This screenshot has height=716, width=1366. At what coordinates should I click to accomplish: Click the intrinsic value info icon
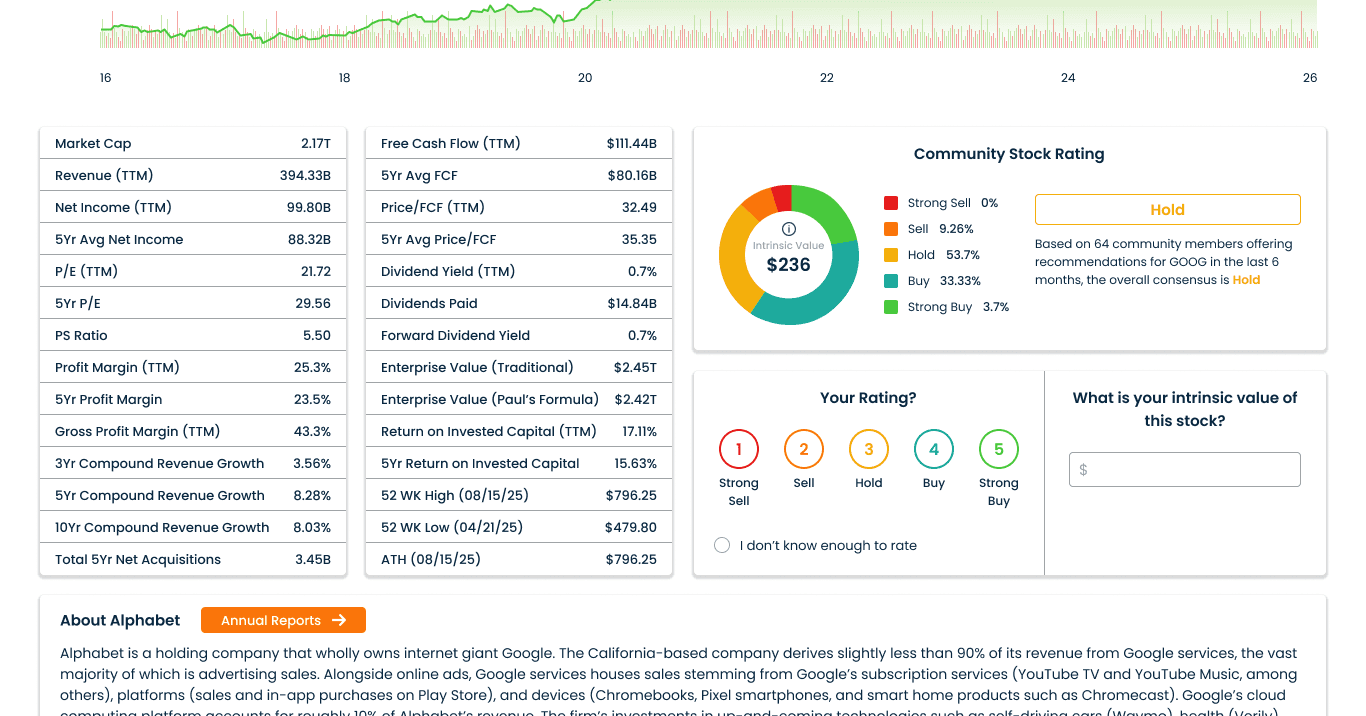point(789,227)
